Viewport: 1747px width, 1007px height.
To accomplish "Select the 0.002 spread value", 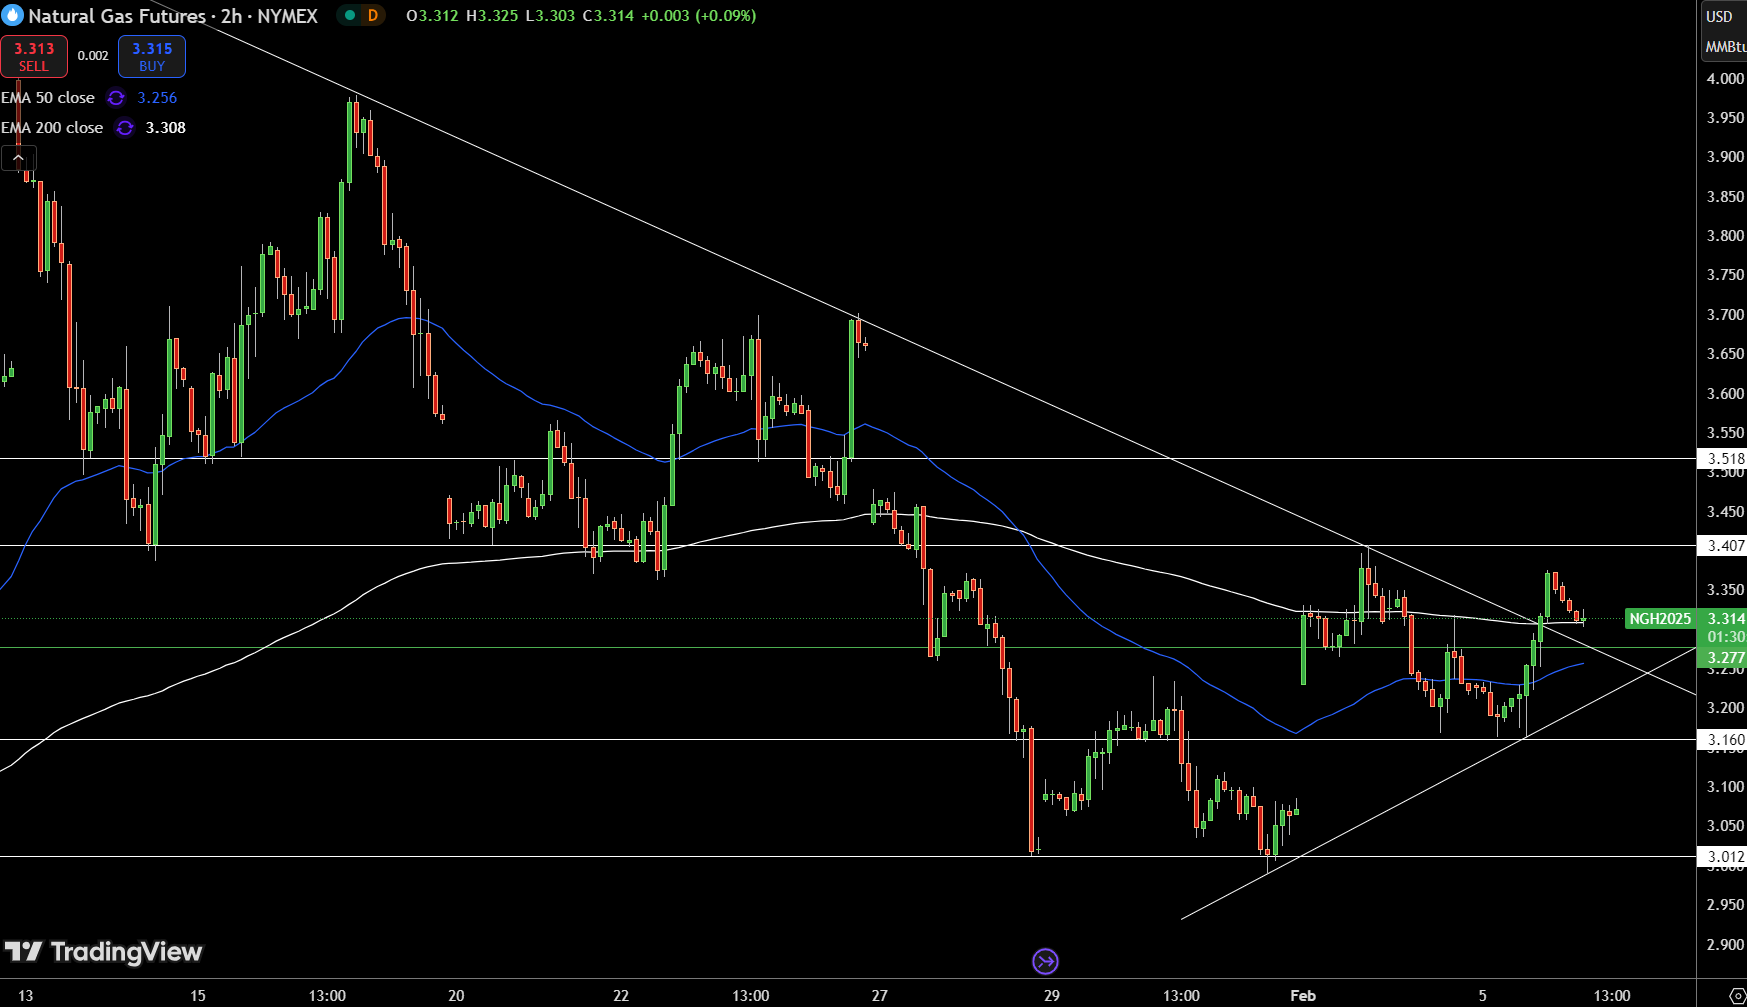I will pos(93,56).
